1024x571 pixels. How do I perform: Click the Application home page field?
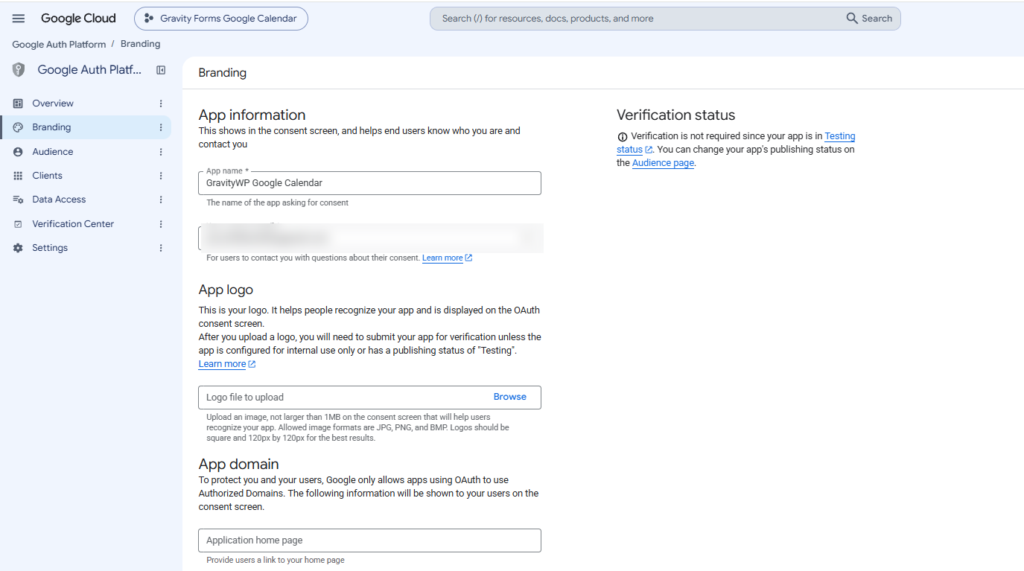pos(370,540)
